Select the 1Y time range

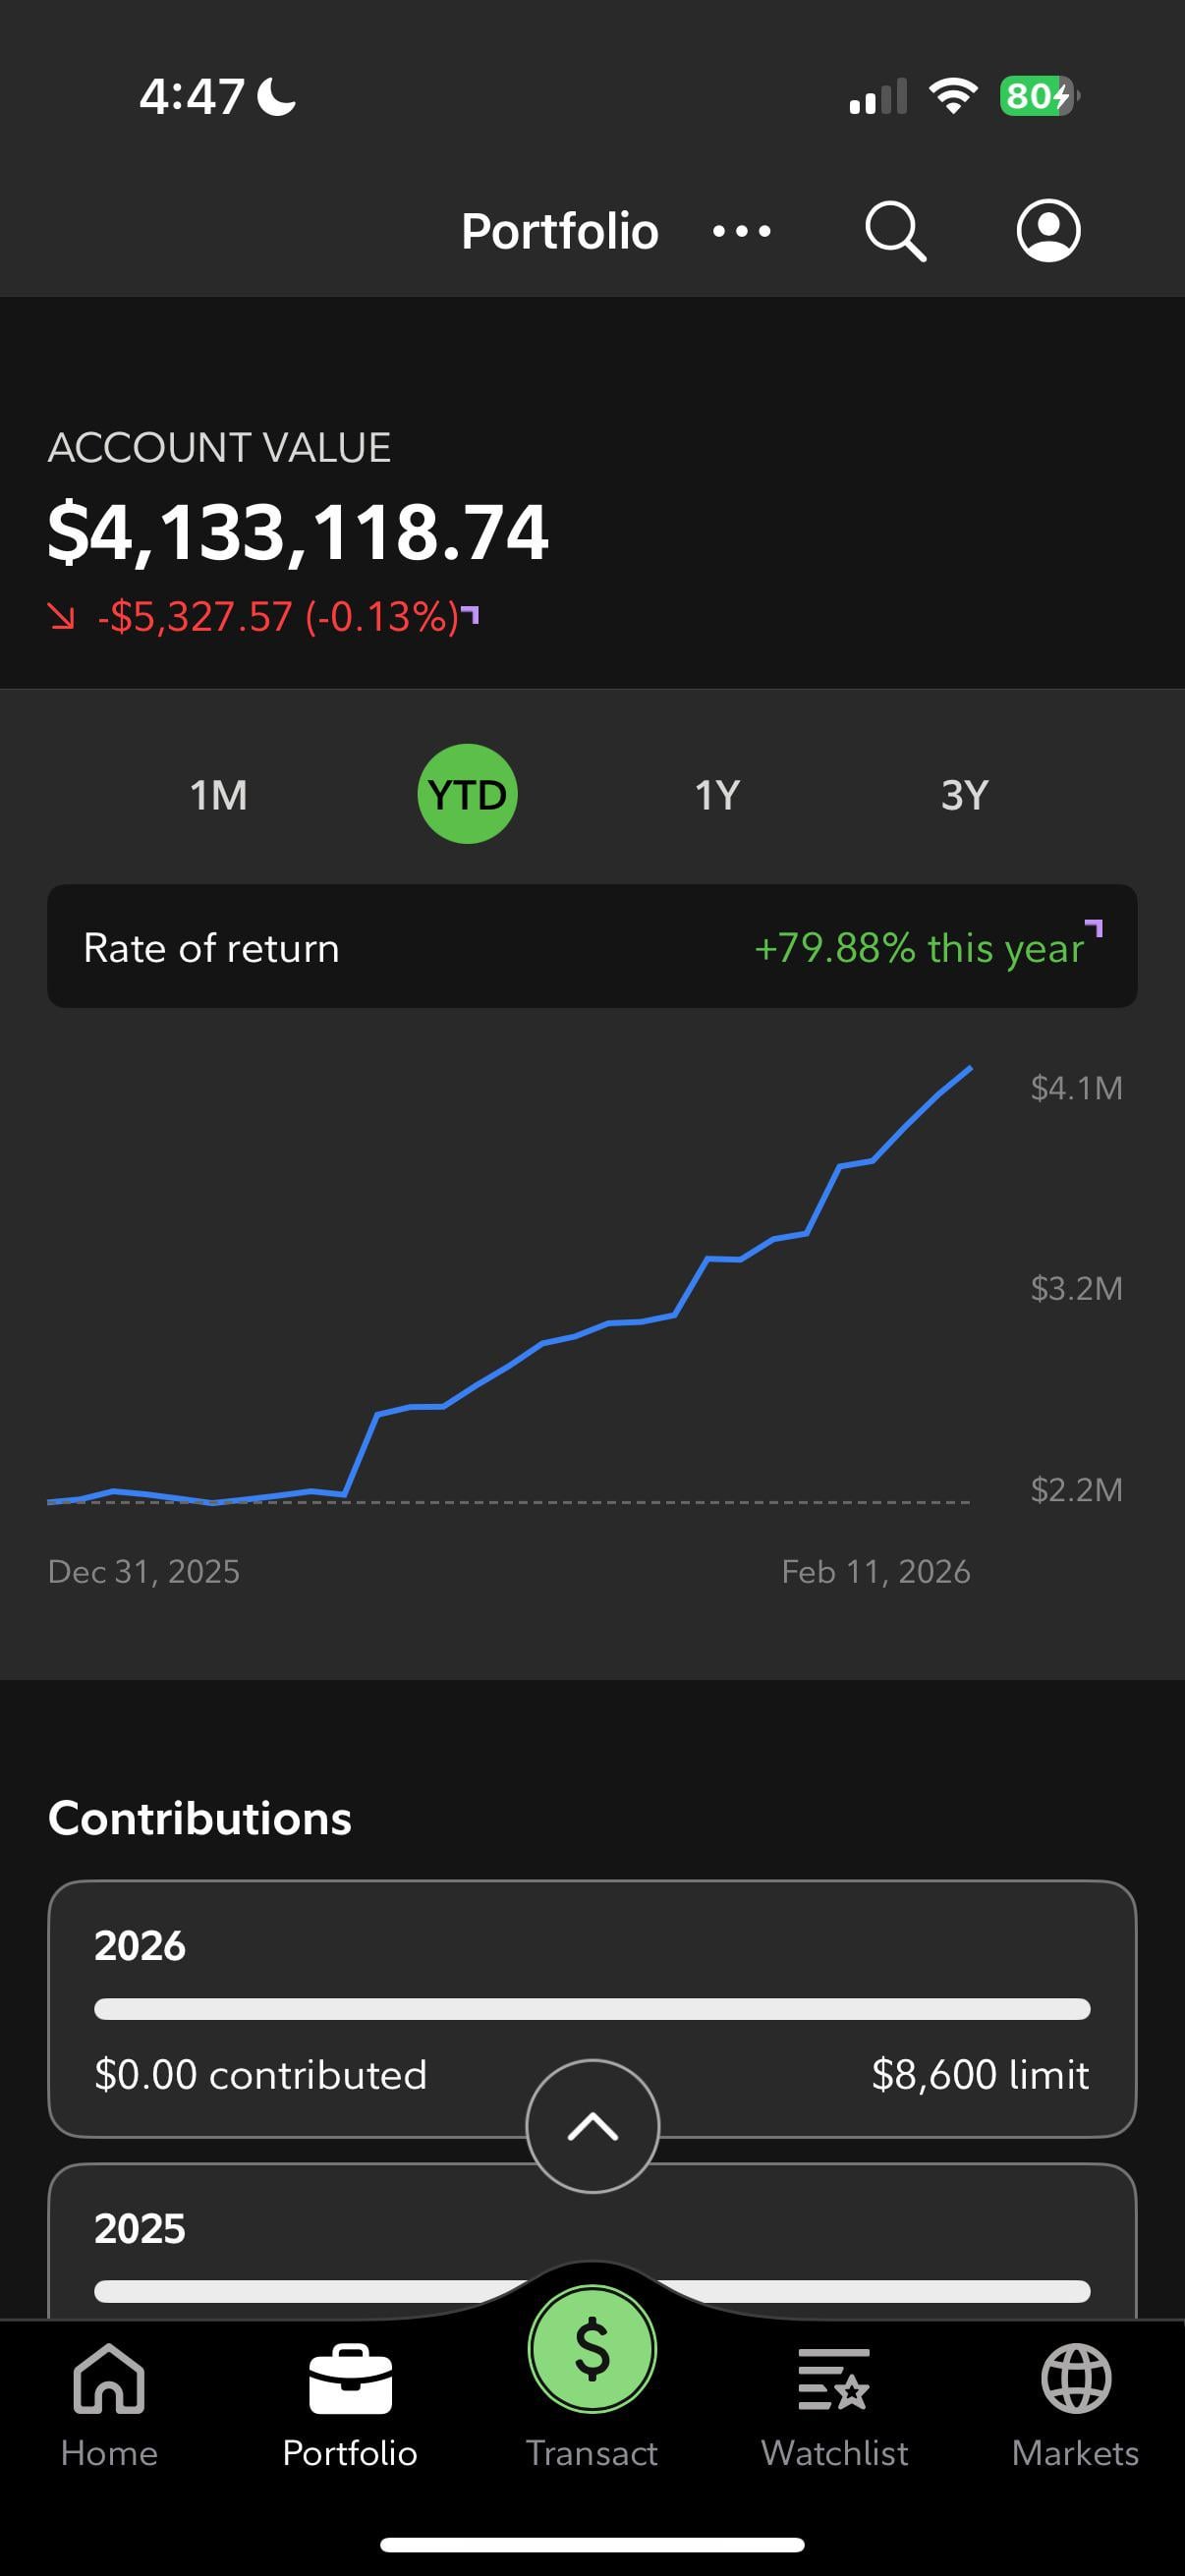[x=717, y=795]
